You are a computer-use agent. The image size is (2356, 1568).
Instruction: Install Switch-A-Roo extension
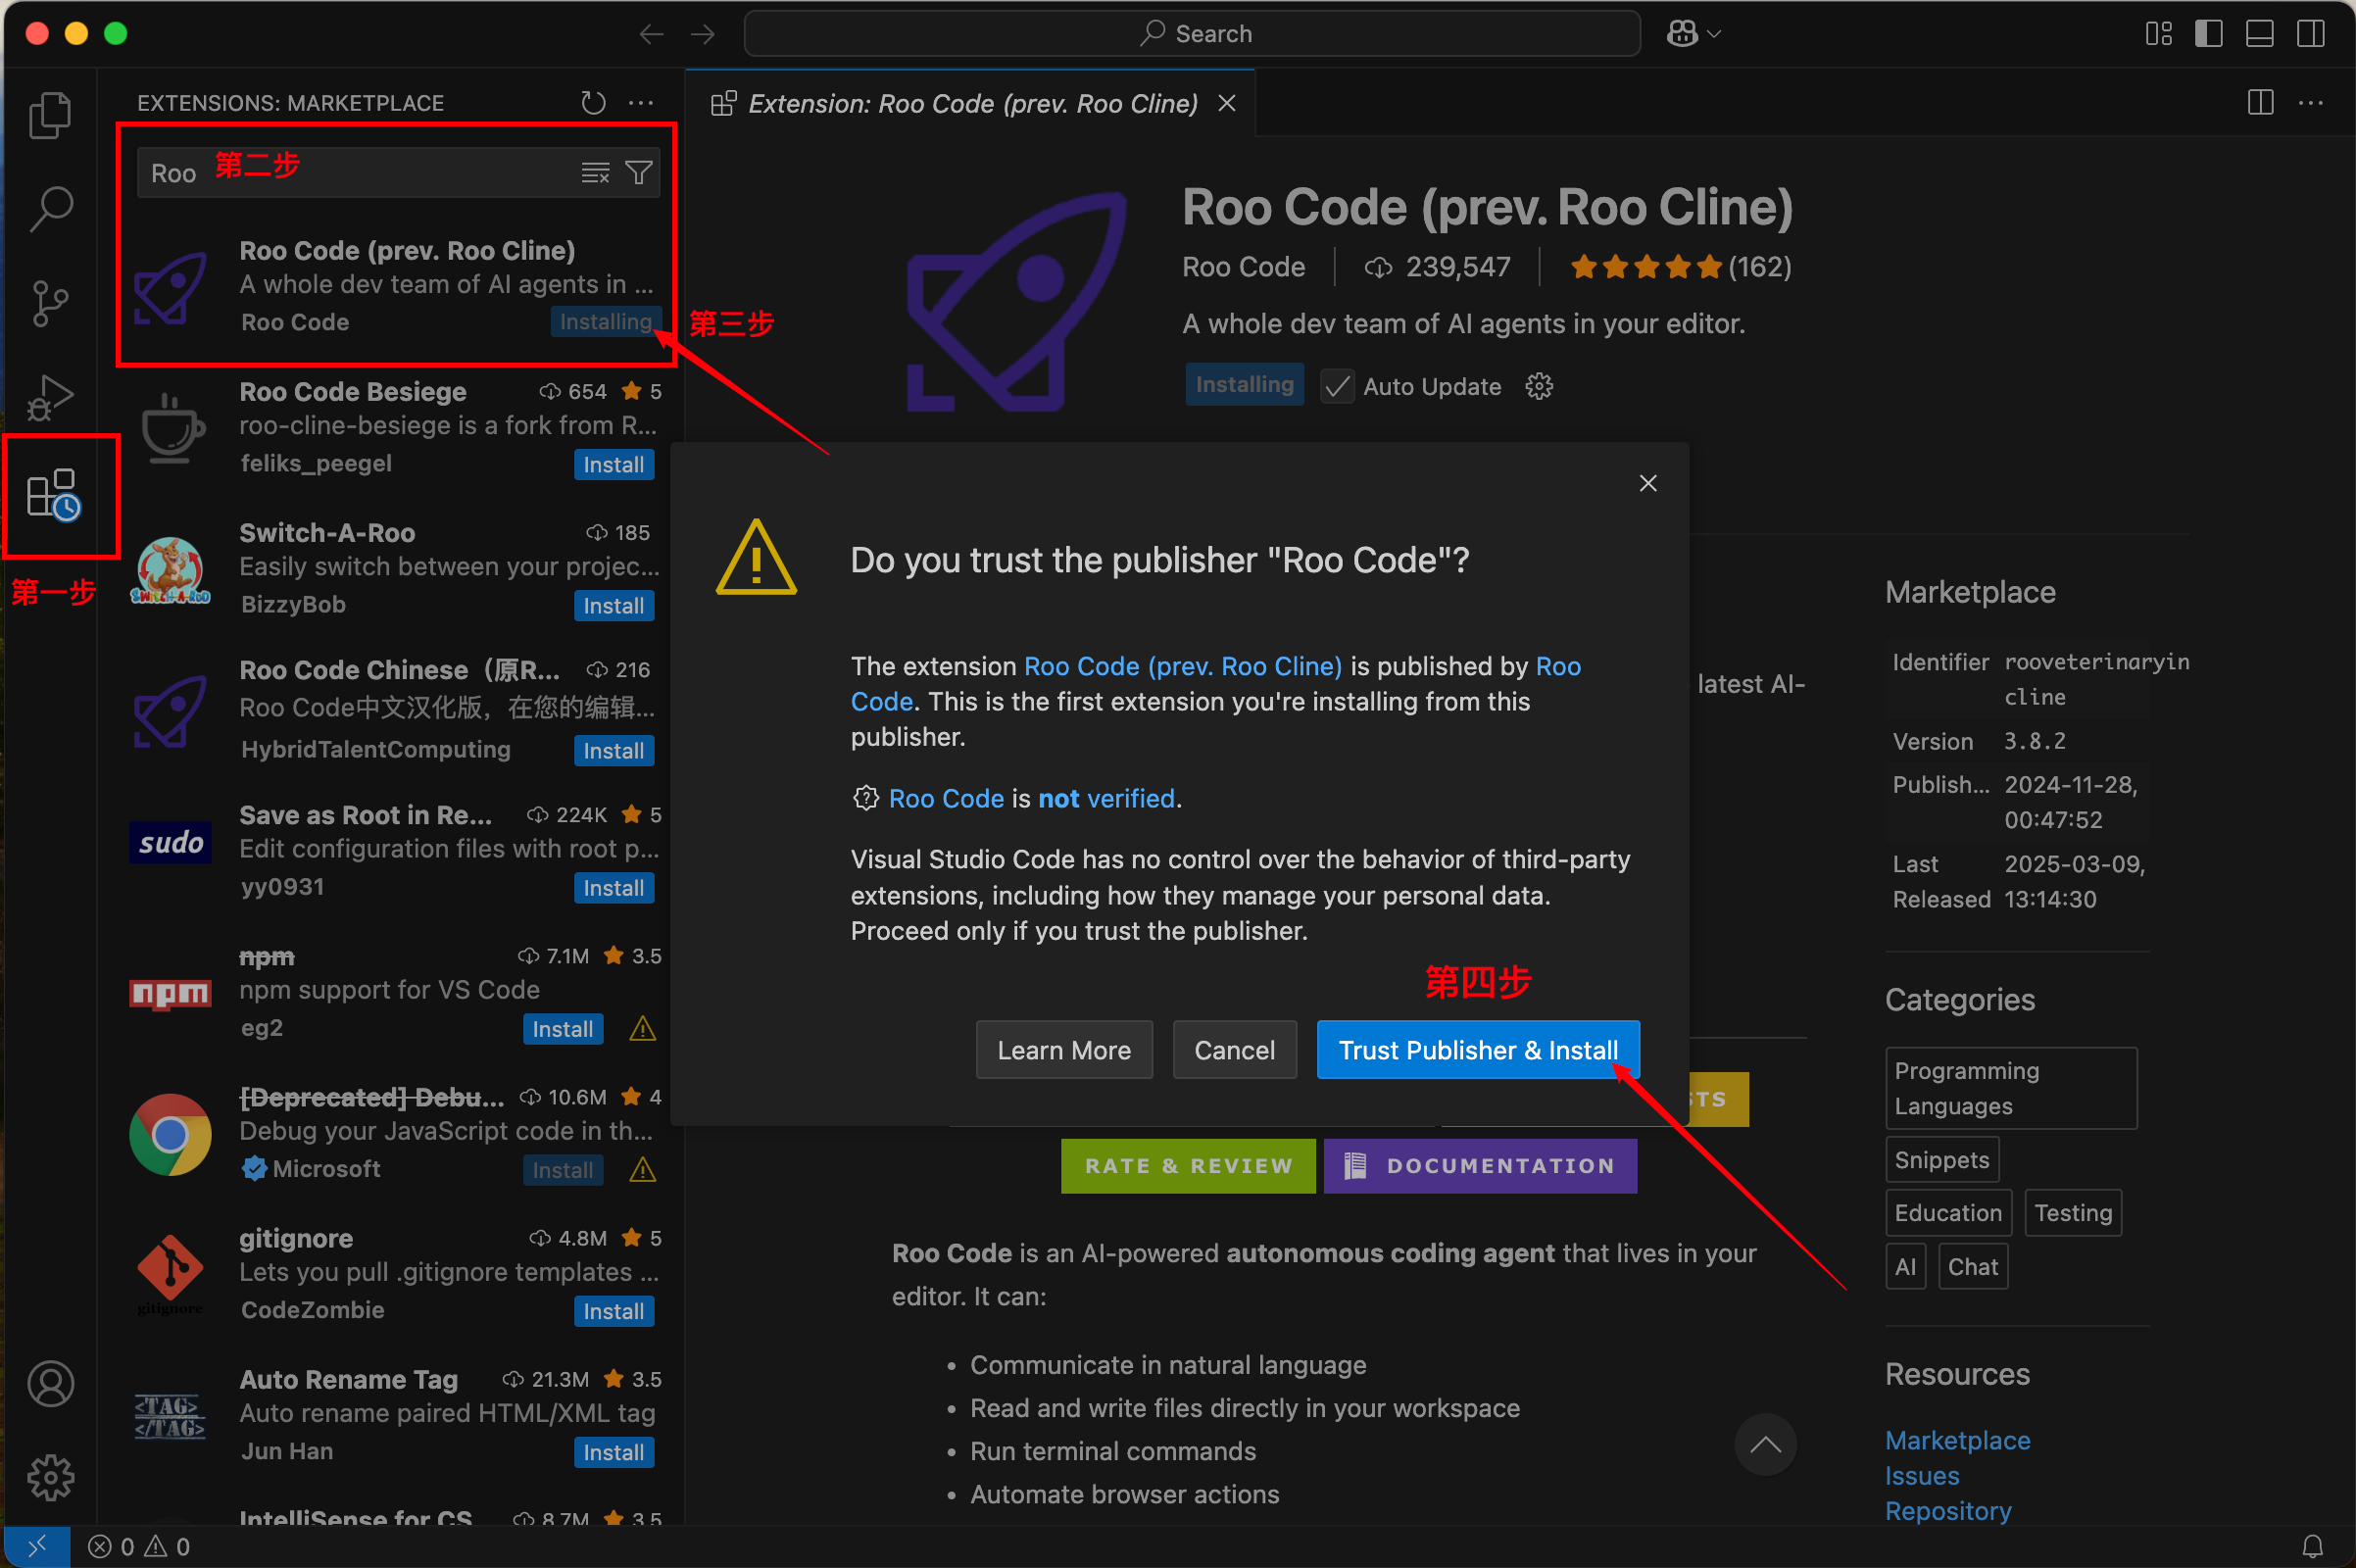613,606
